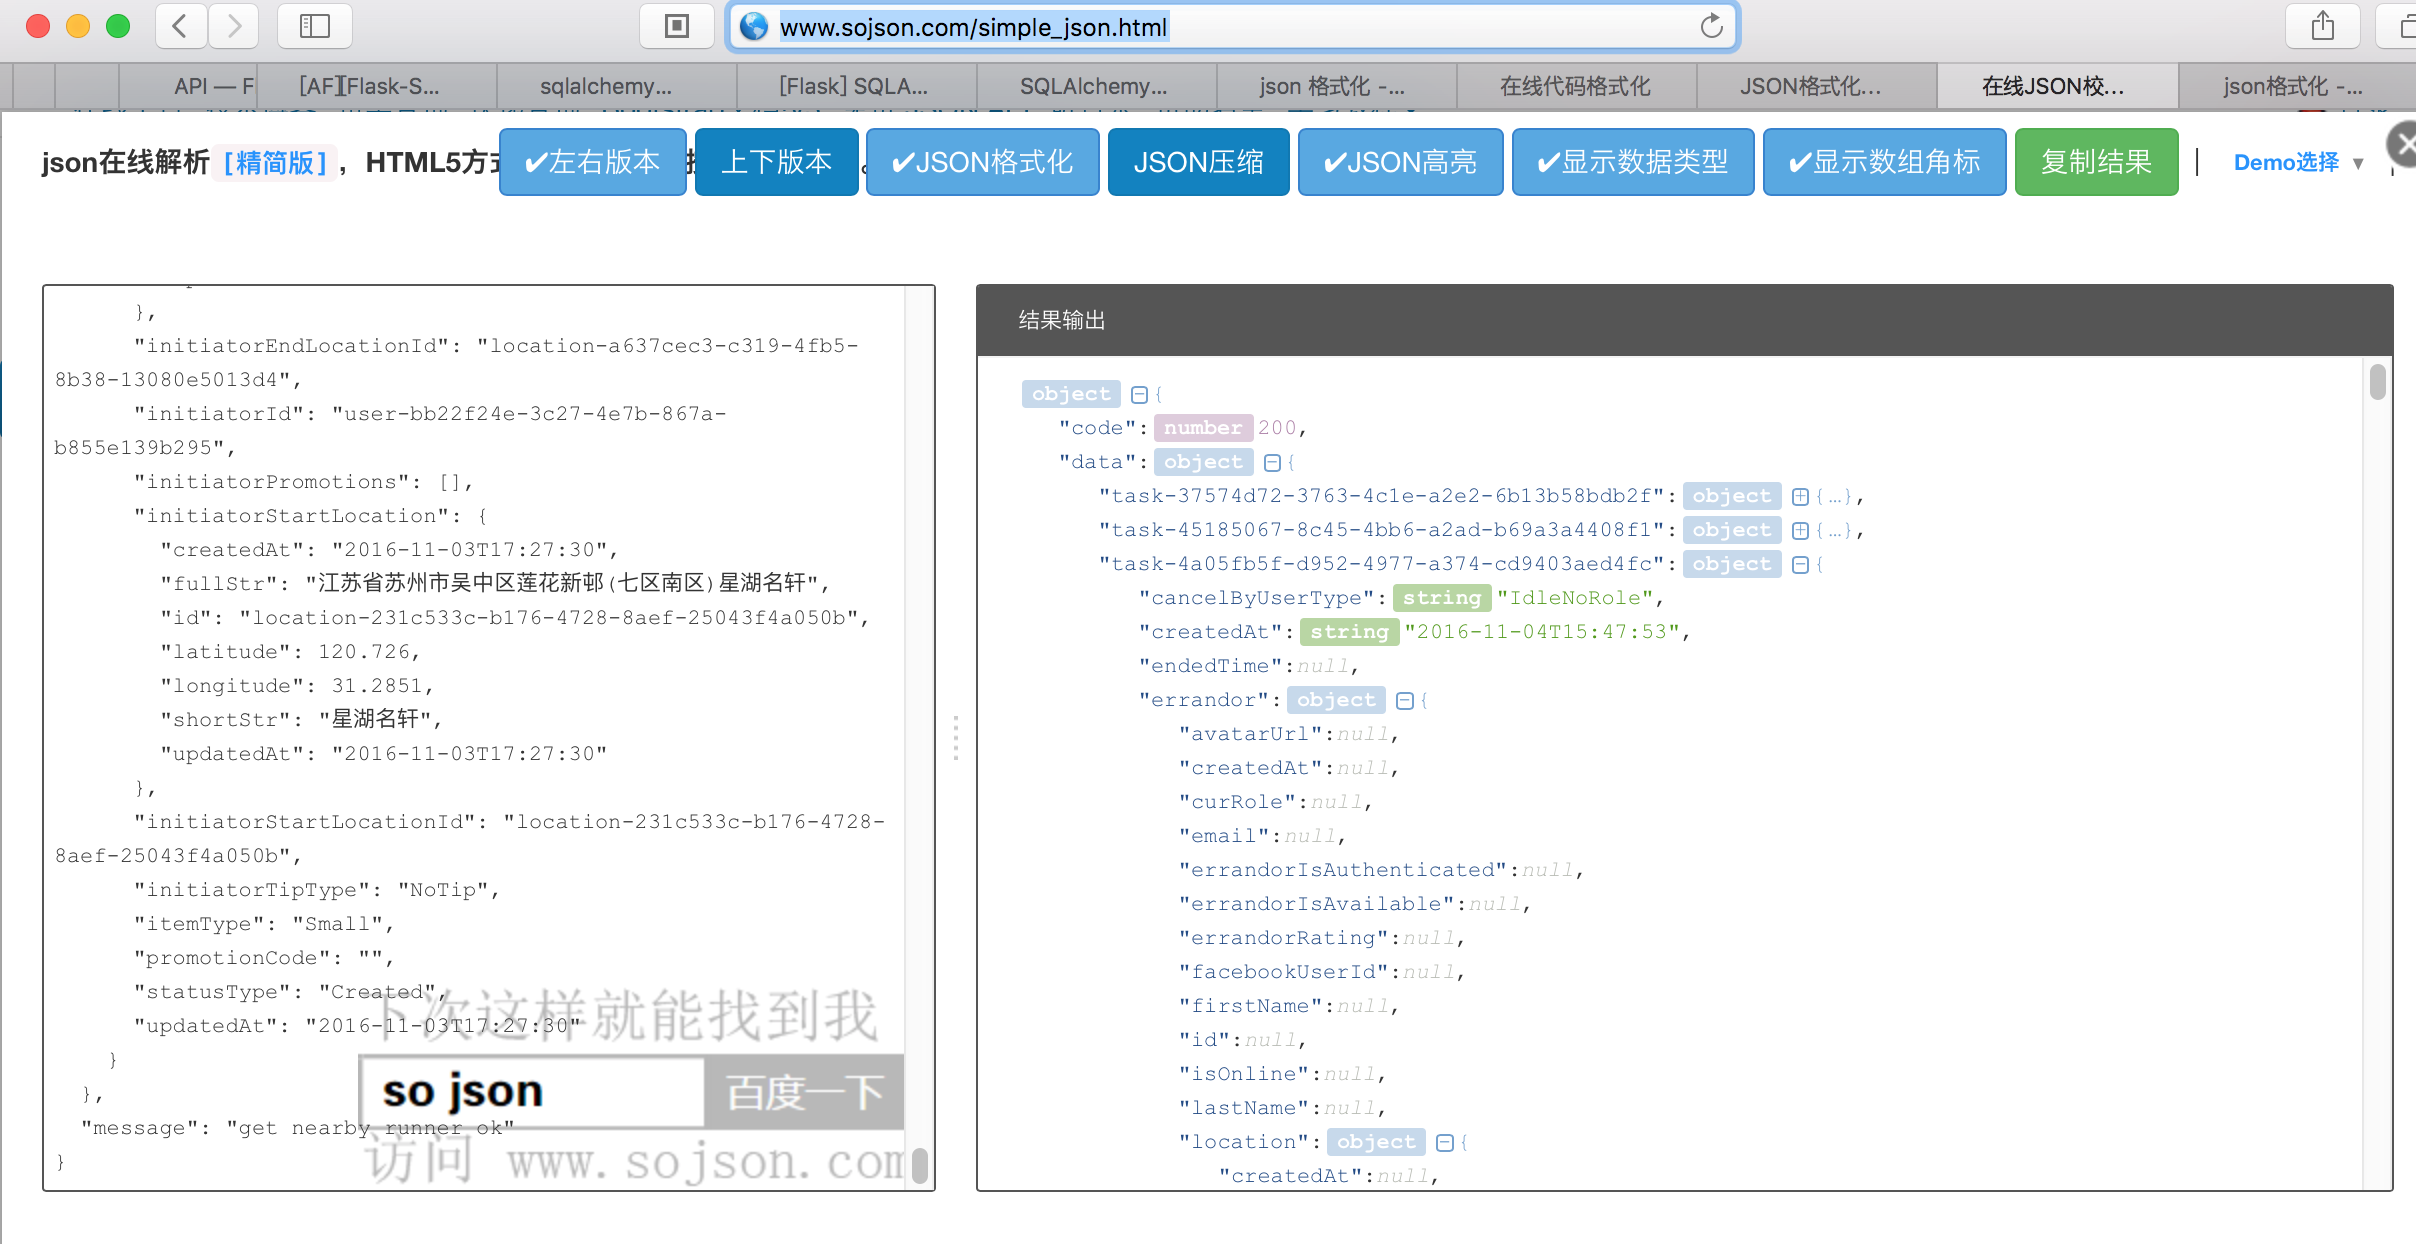Image resolution: width=2416 pixels, height=1244 pixels.
Task: Toggle the JSON高亮 option
Action: [x=1400, y=162]
